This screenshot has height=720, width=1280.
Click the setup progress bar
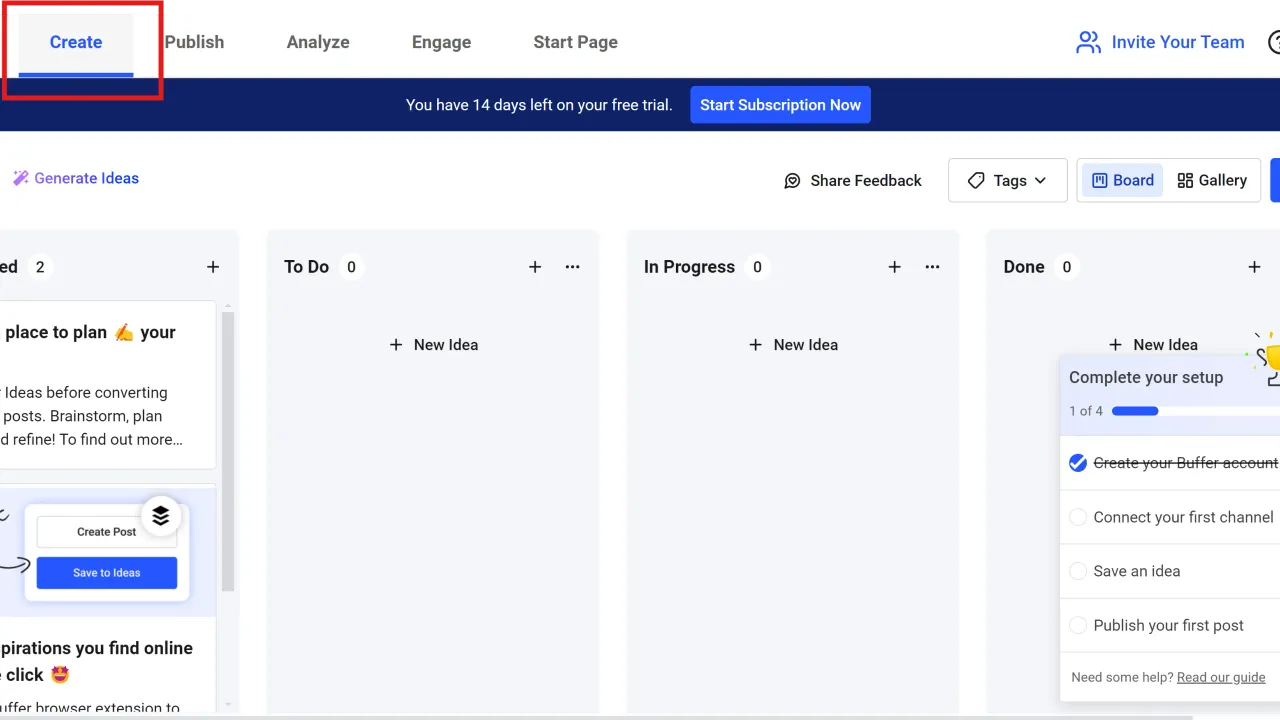[x=1196, y=411]
